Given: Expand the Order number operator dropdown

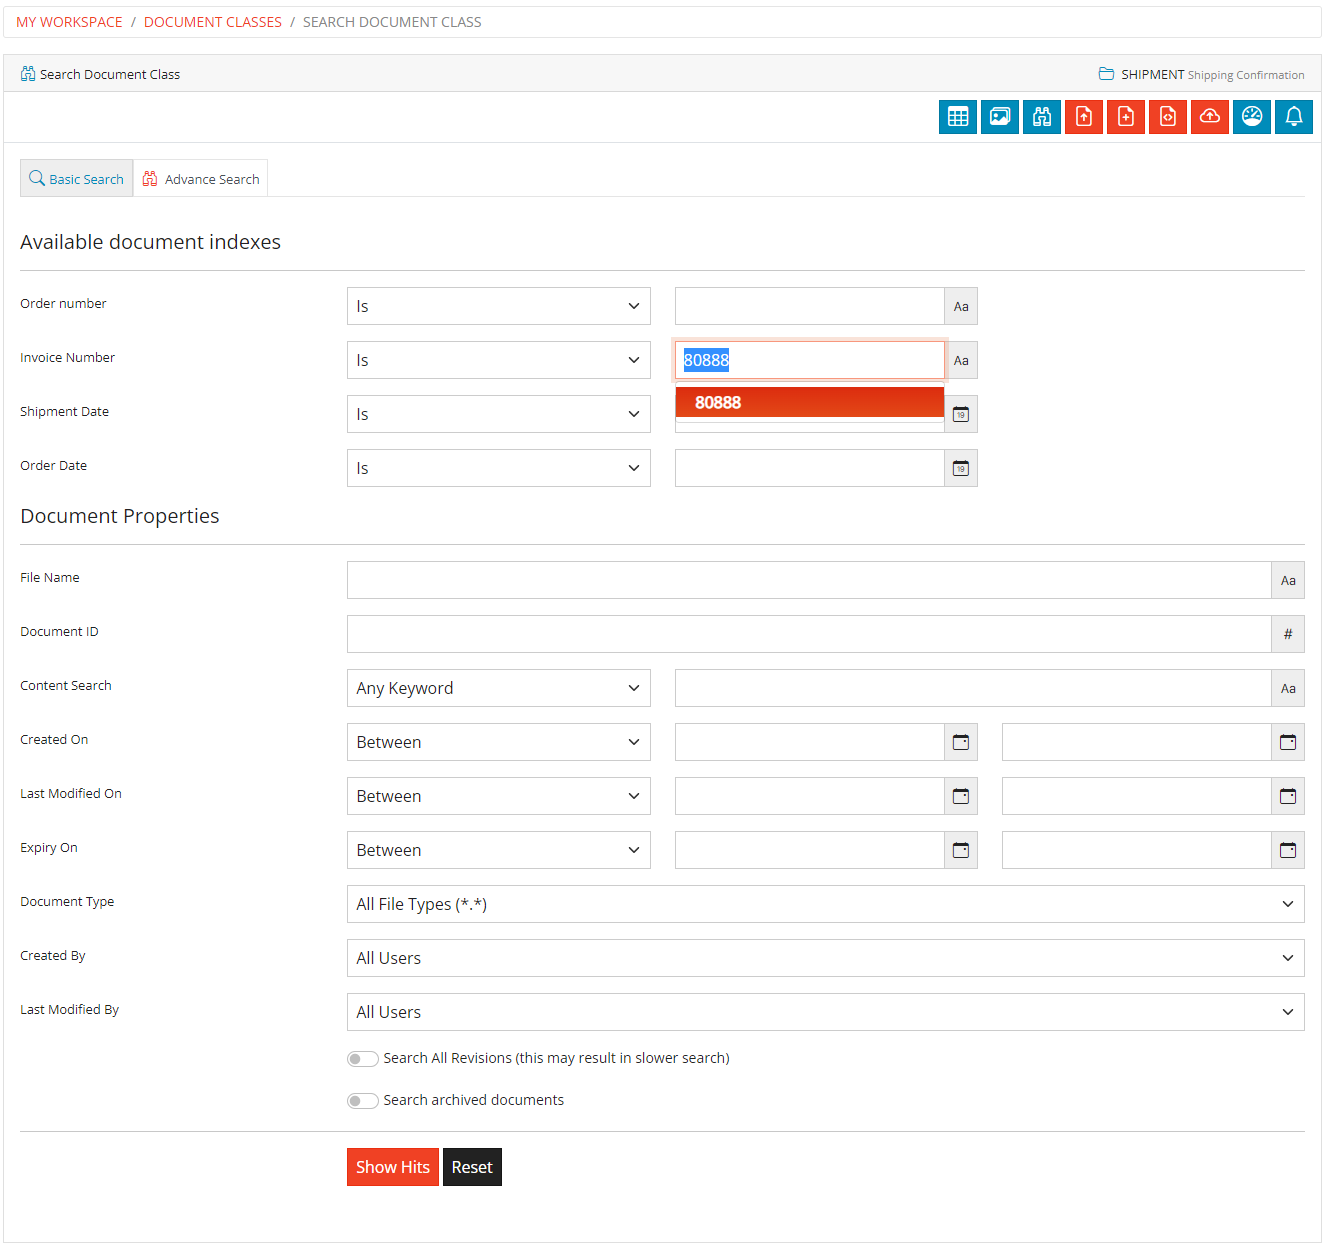Looking at the screenshot, I should [498, 306].
